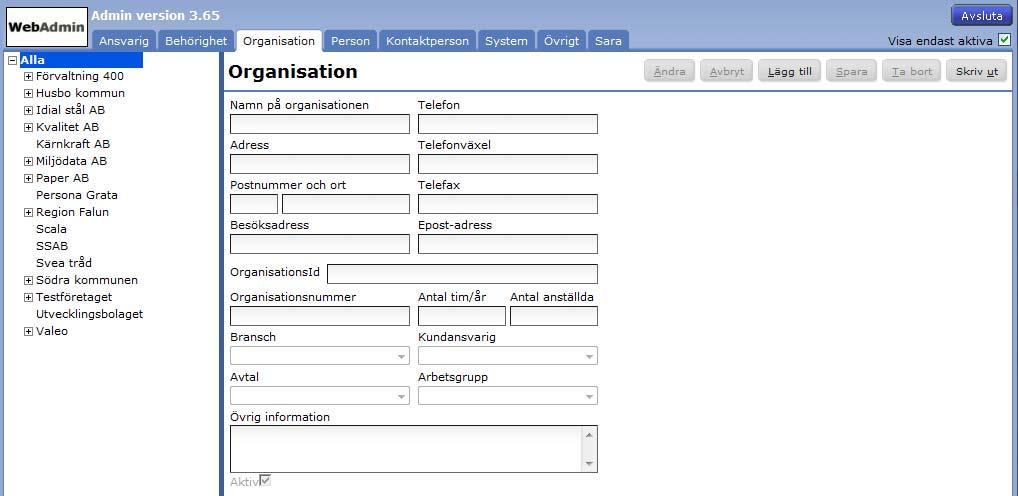Image resolution: width=1018 pixels, height=496 pixels.
Task: Open the Sara tab
Action: pos(608,41)
